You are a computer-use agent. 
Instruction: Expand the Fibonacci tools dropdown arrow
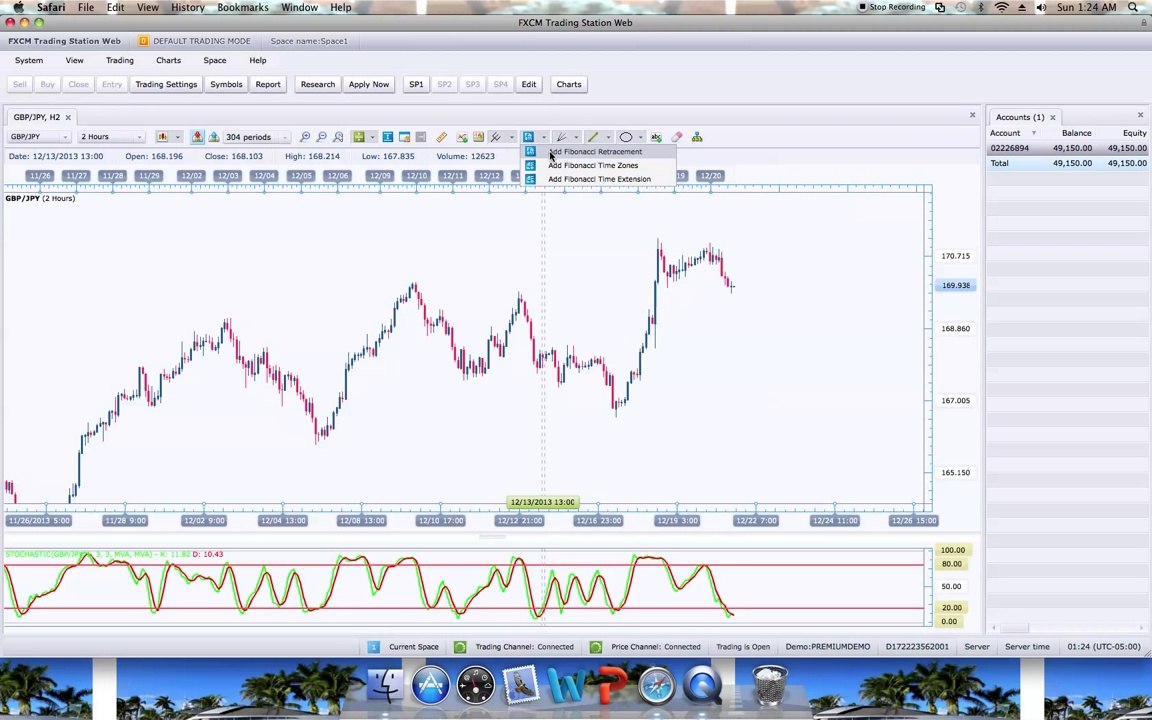tap(544, 137)
